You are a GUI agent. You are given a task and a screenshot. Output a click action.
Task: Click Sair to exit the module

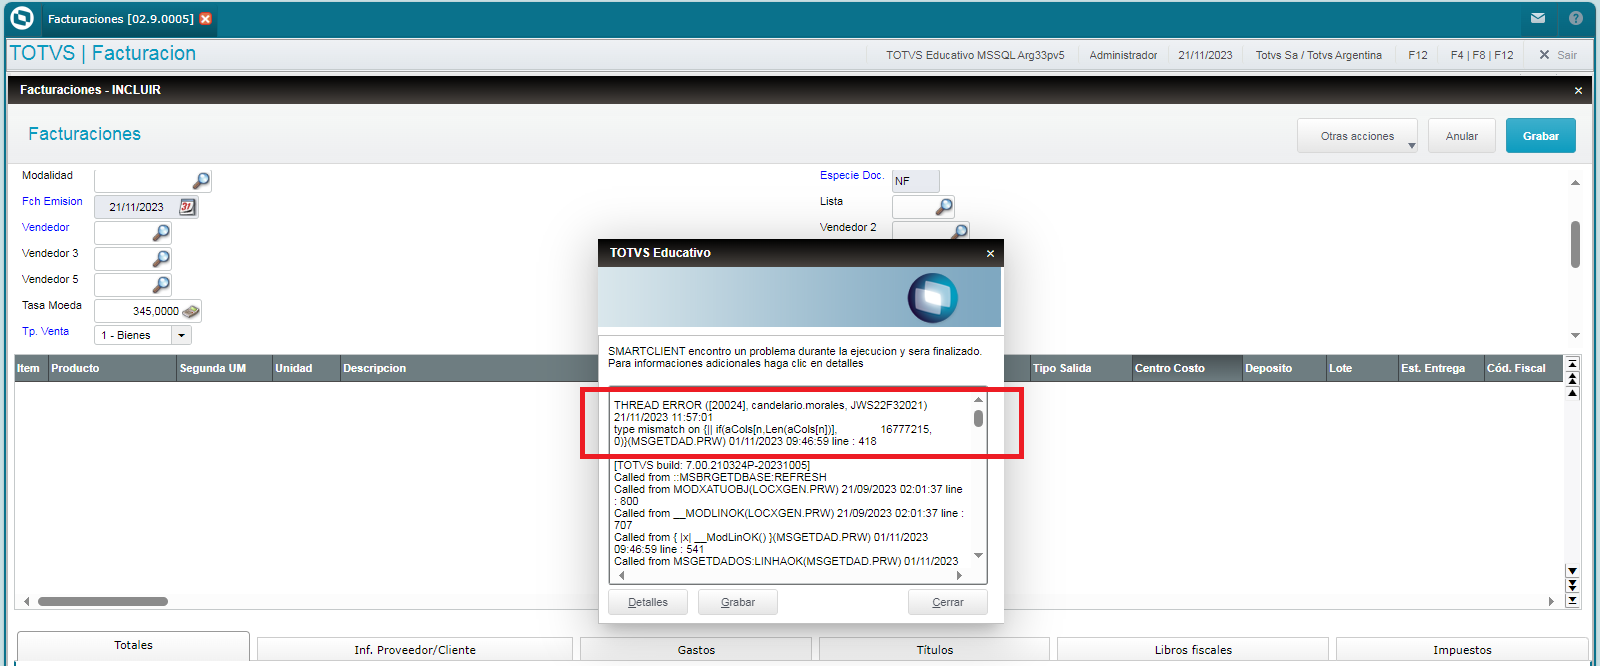1558,55
